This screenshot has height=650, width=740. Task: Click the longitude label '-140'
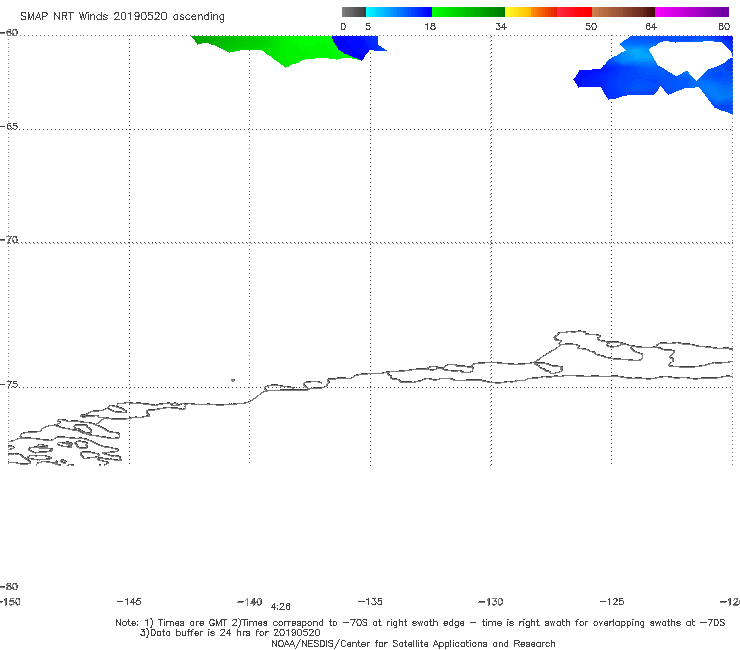click(x=249, y=601)
